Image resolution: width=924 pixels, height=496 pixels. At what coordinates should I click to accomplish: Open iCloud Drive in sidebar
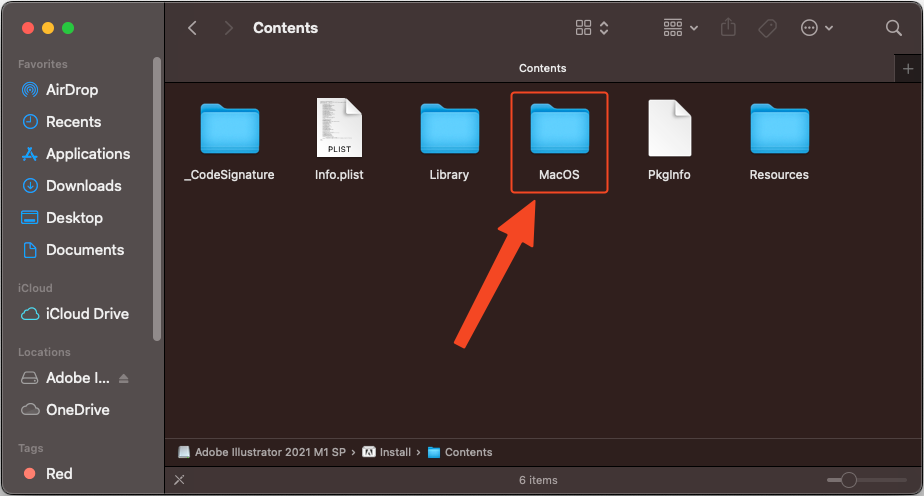pos(87,314)
